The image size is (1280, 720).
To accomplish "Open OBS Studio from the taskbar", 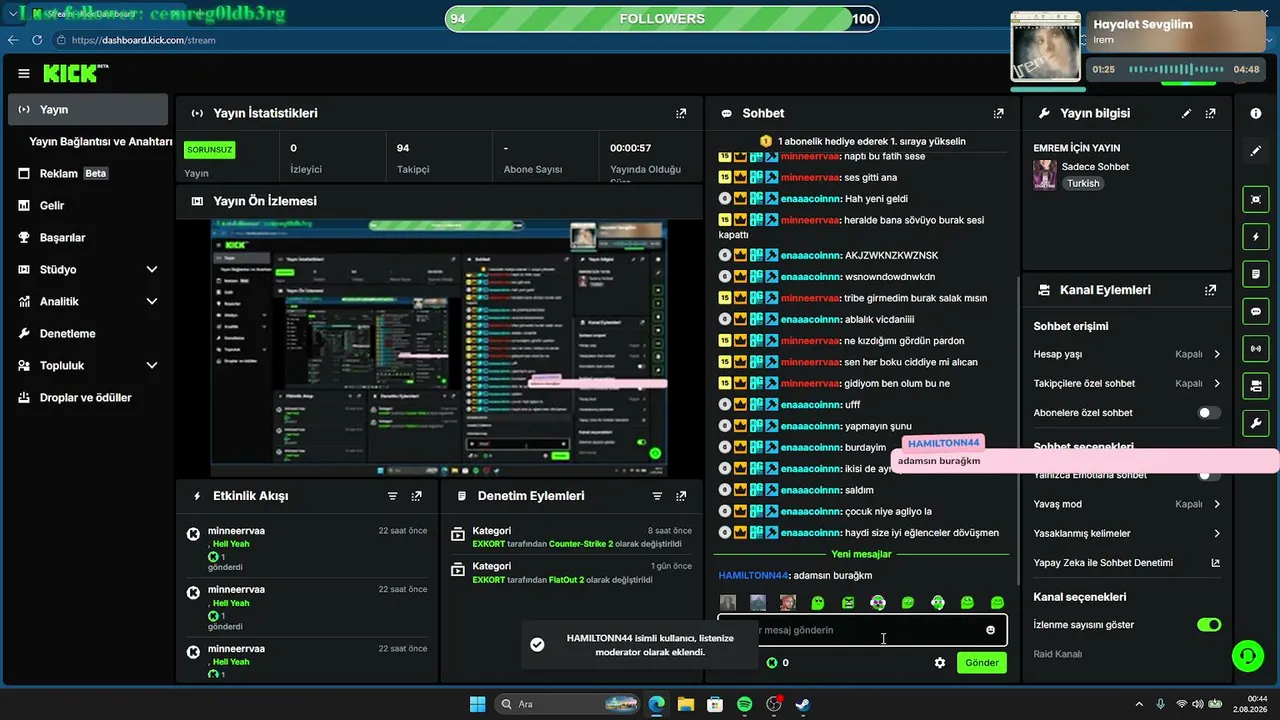I will coord(774,704).
